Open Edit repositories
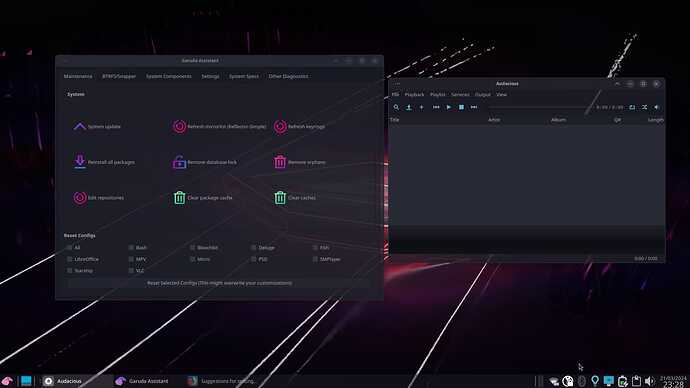 click(x=99, y=198)
